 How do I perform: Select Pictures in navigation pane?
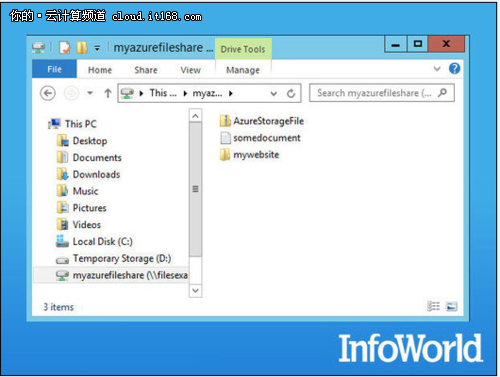[x=89, y=208]
